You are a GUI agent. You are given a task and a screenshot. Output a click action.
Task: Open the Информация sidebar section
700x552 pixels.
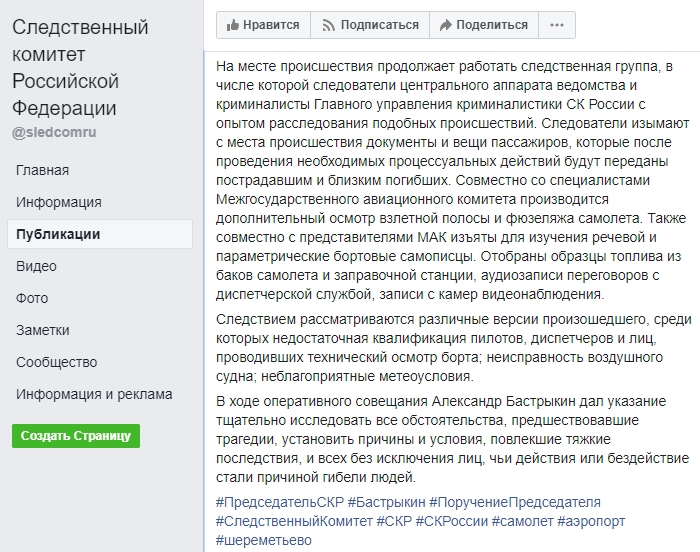58,202
